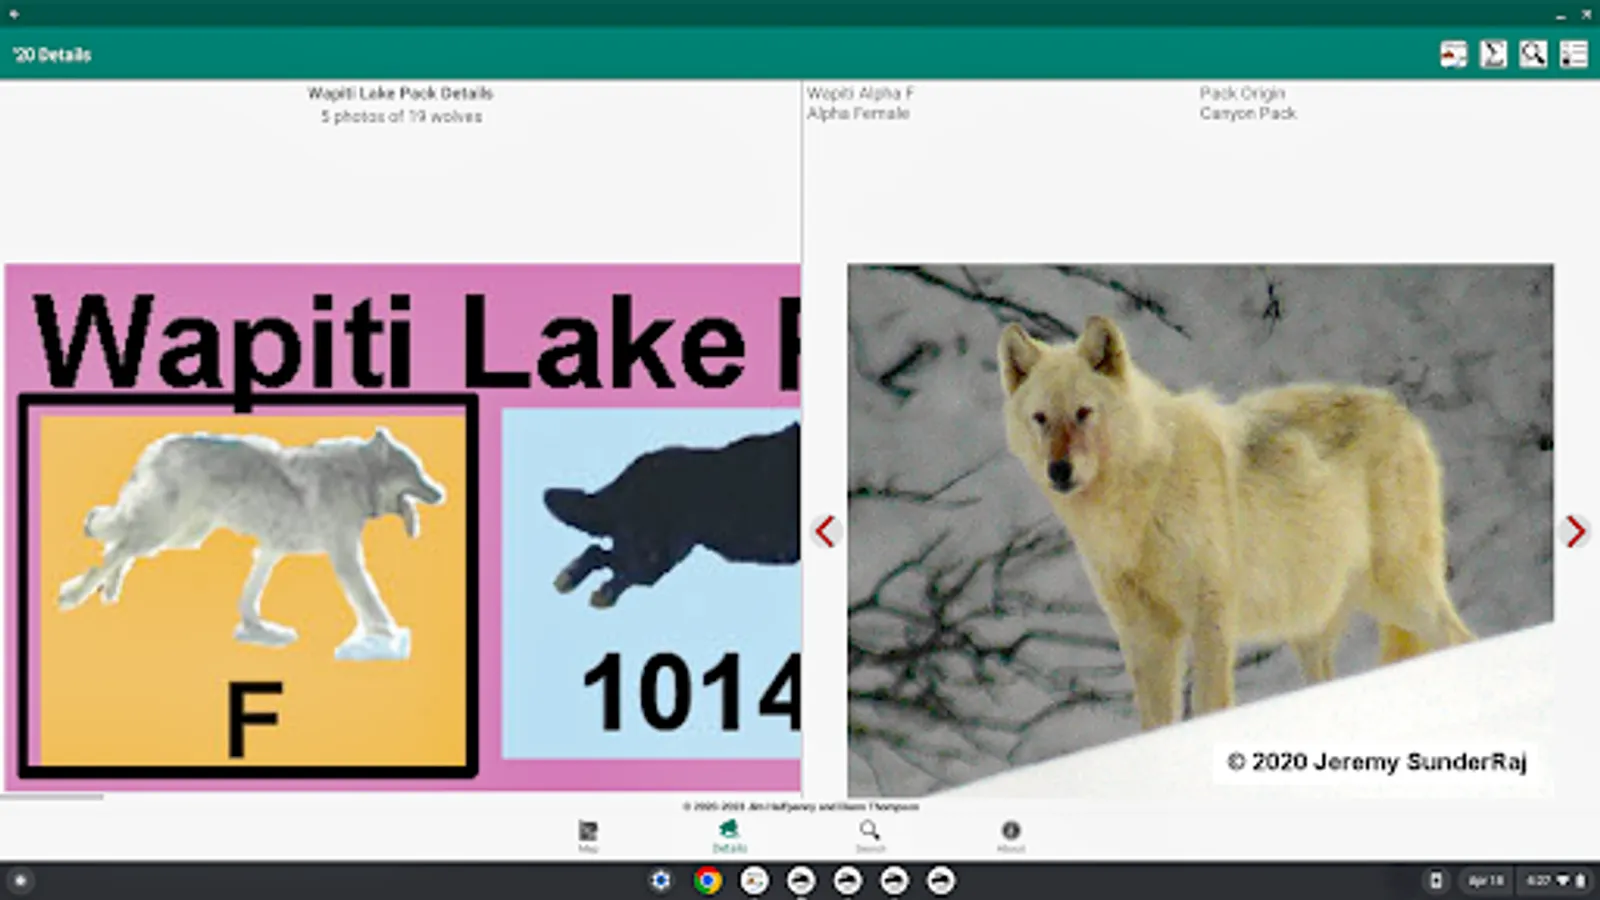Image resolution: width=1600 pixels, height=900 pixels.
Task: Click the 'Wapiti Lake Pack Details' heading
Action: coord(400,93)
